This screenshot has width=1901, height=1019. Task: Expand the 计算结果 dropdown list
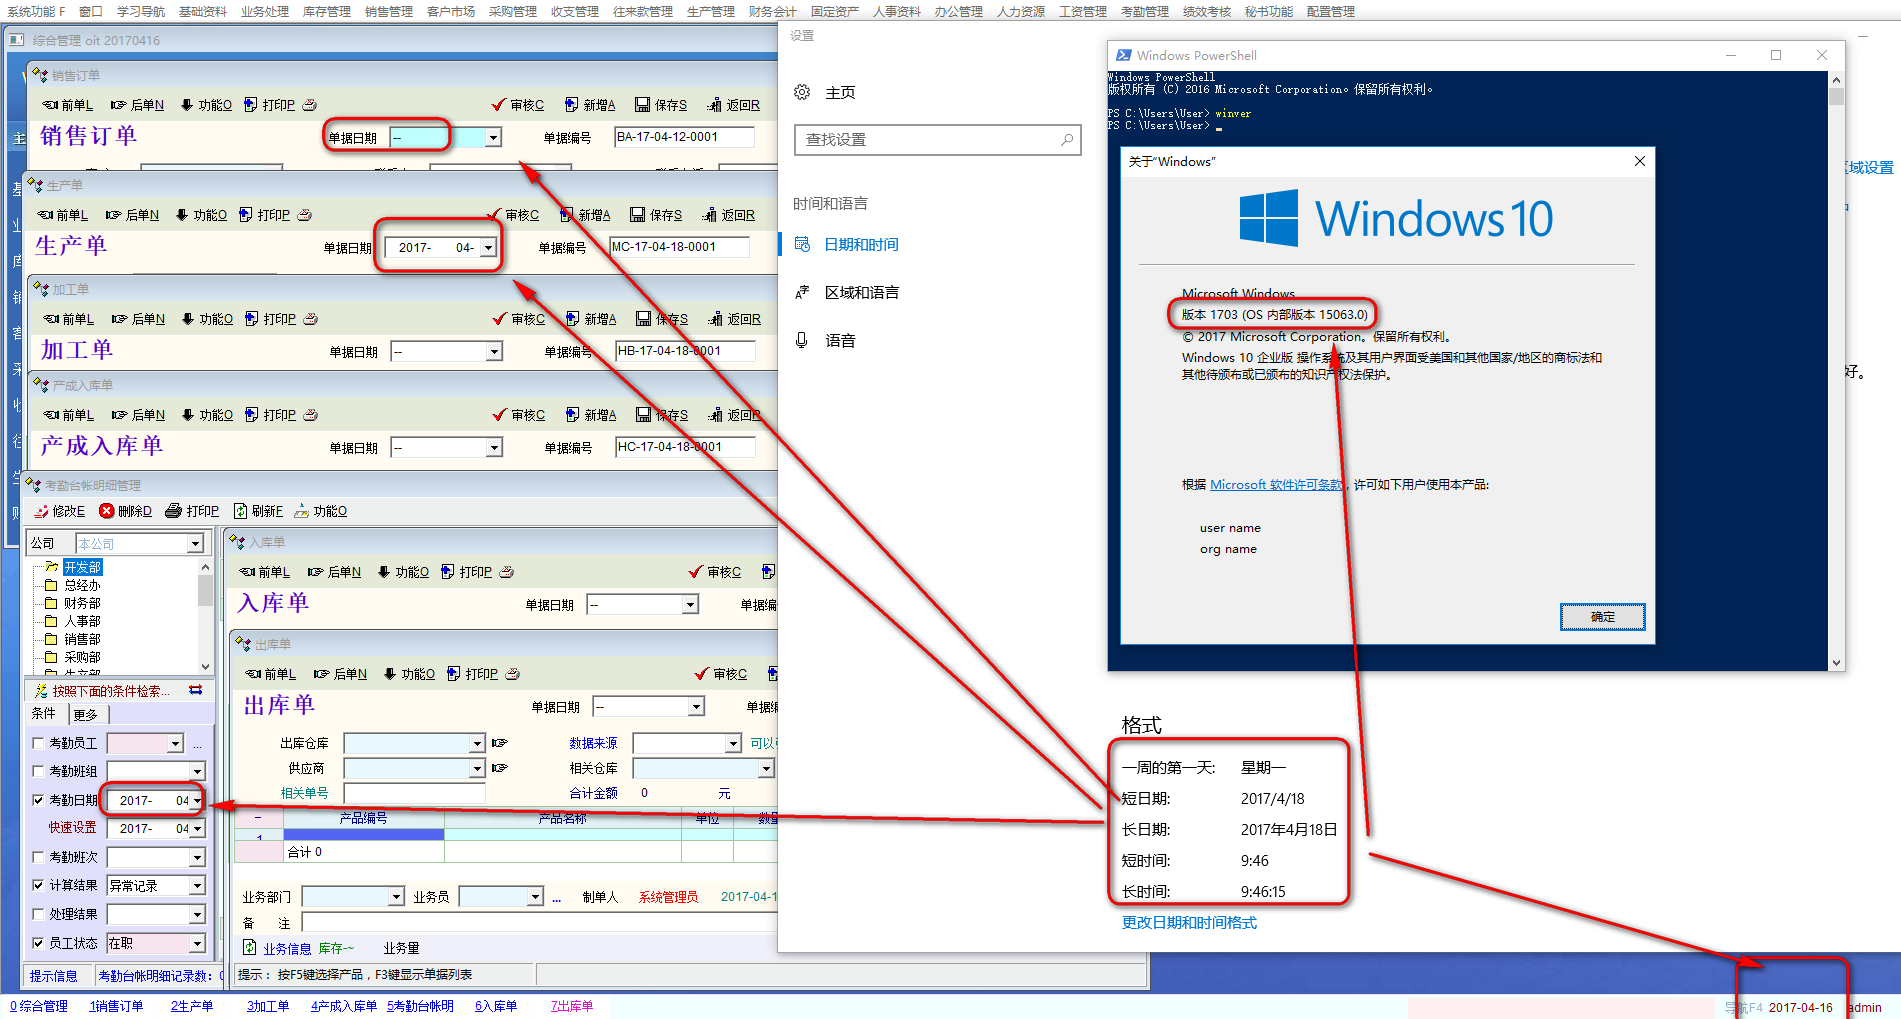[x=197, y=886]
